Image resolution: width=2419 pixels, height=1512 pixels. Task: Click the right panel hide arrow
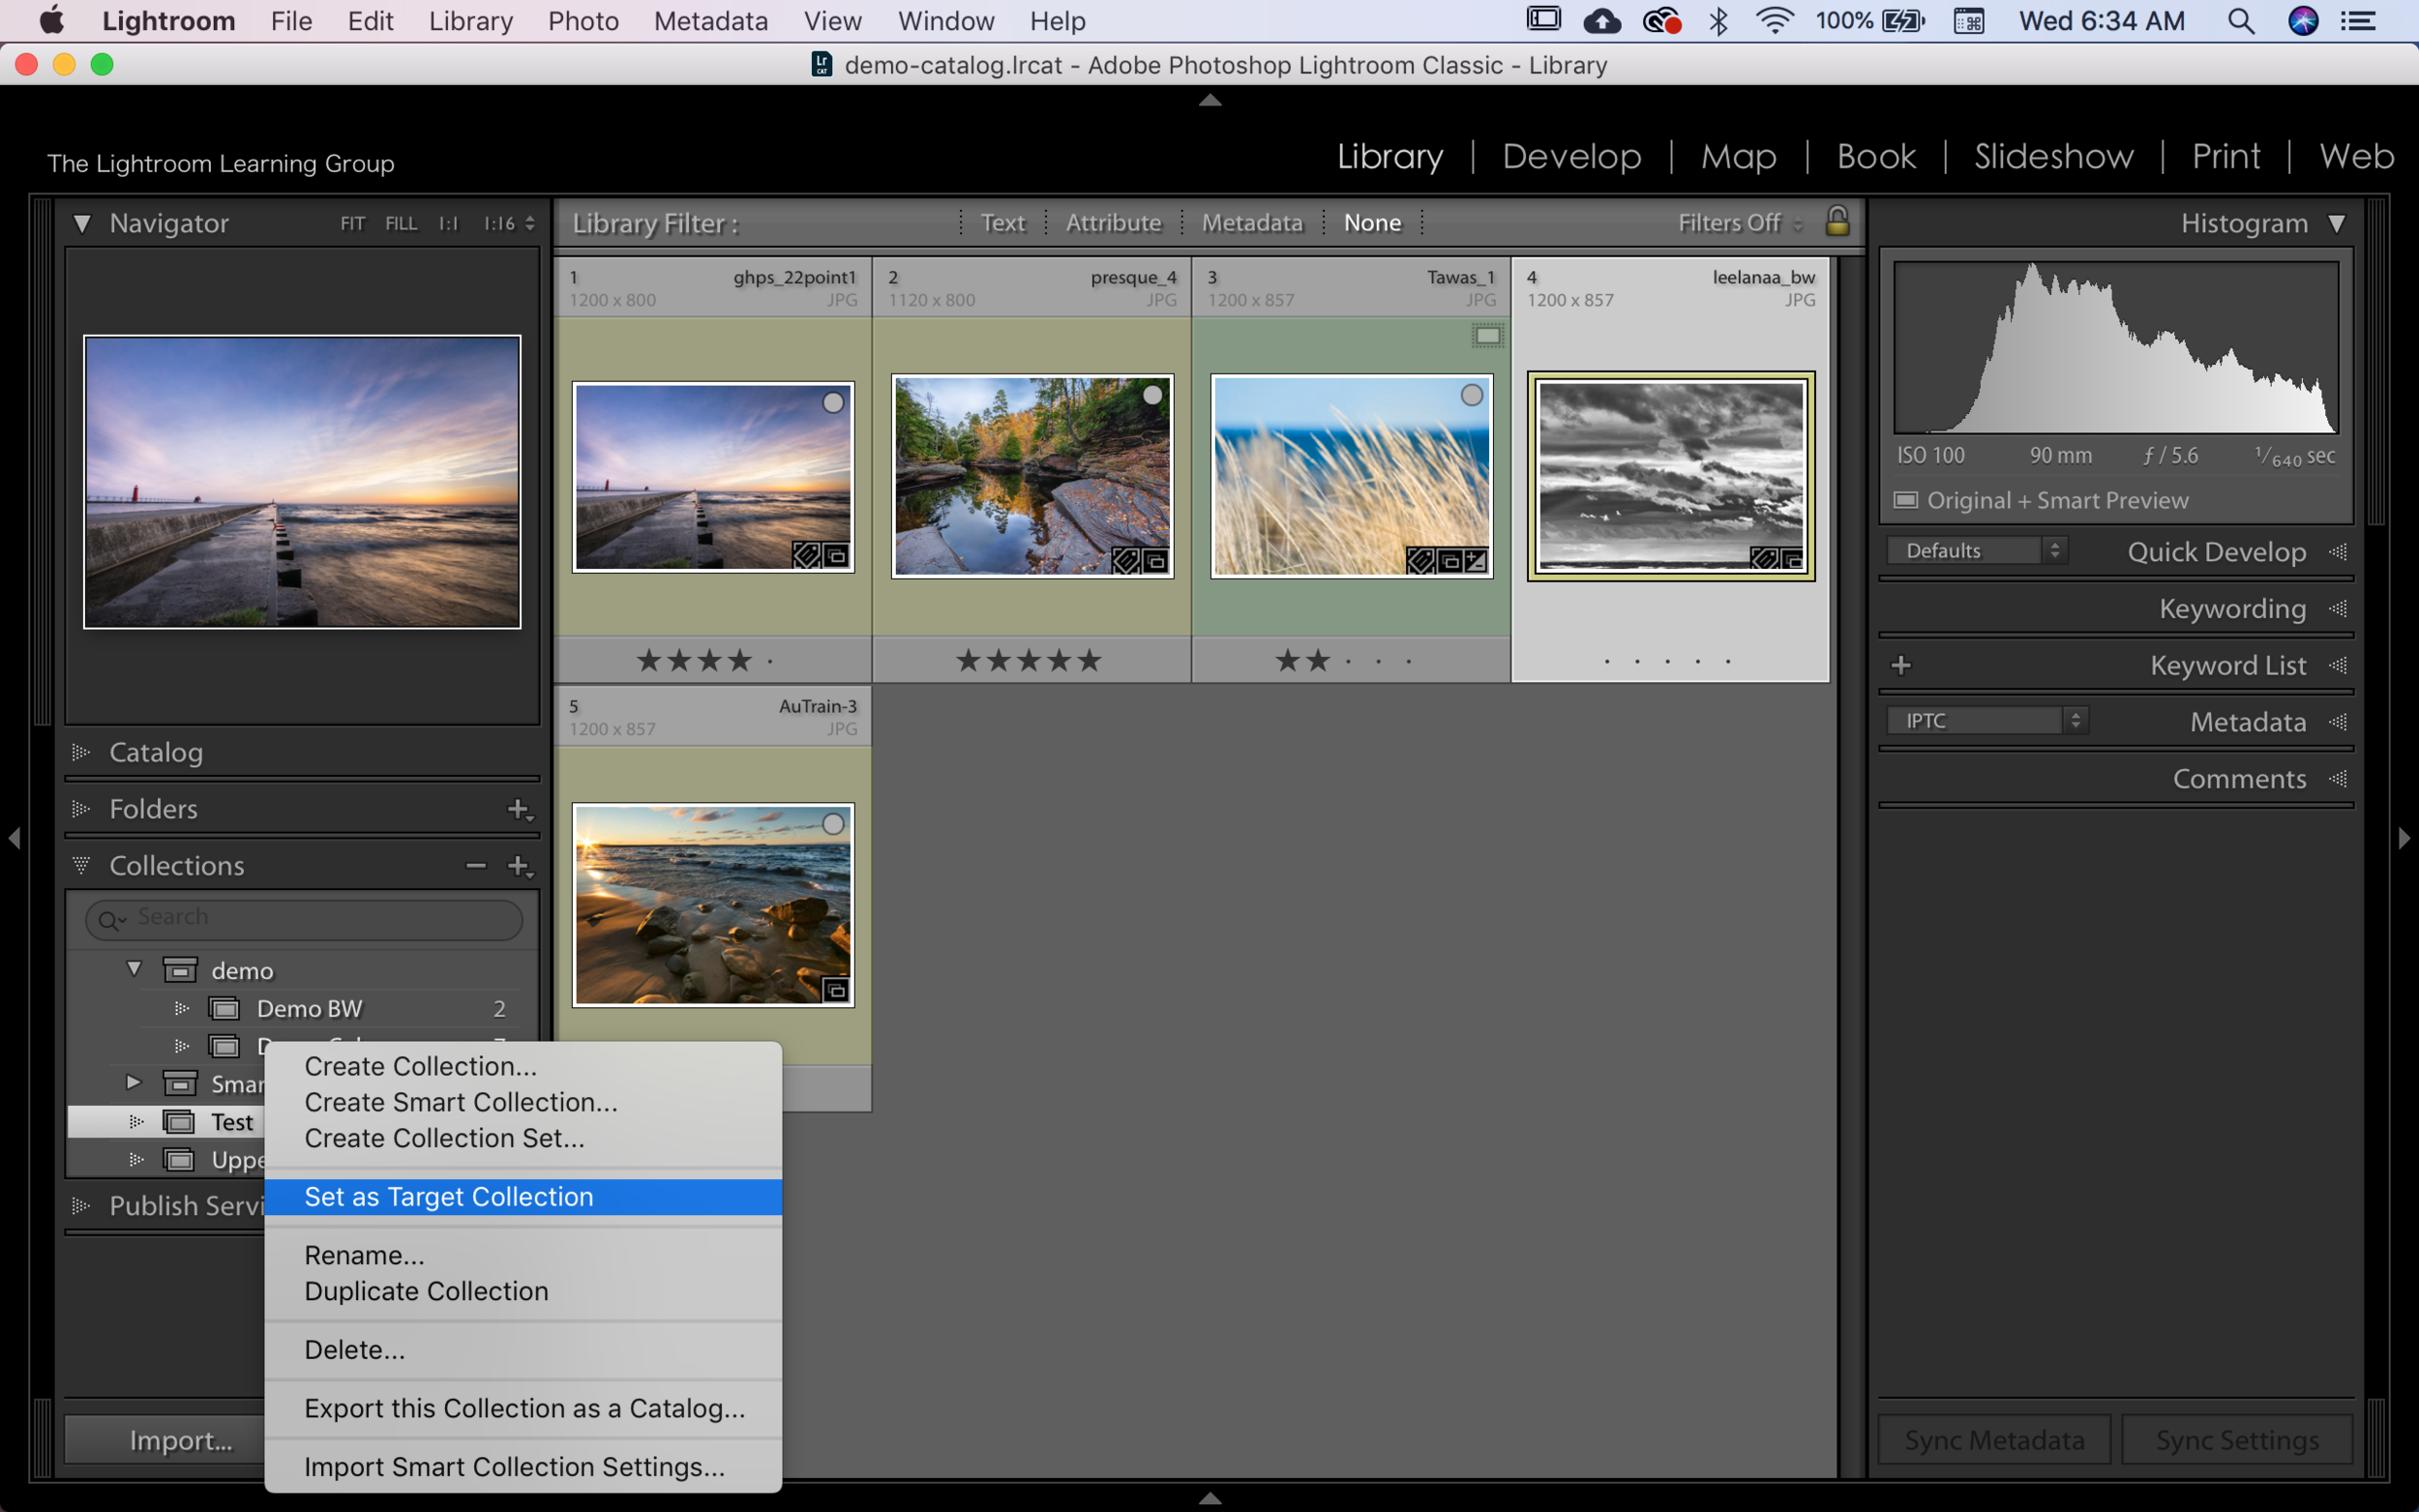[2404, 838]
